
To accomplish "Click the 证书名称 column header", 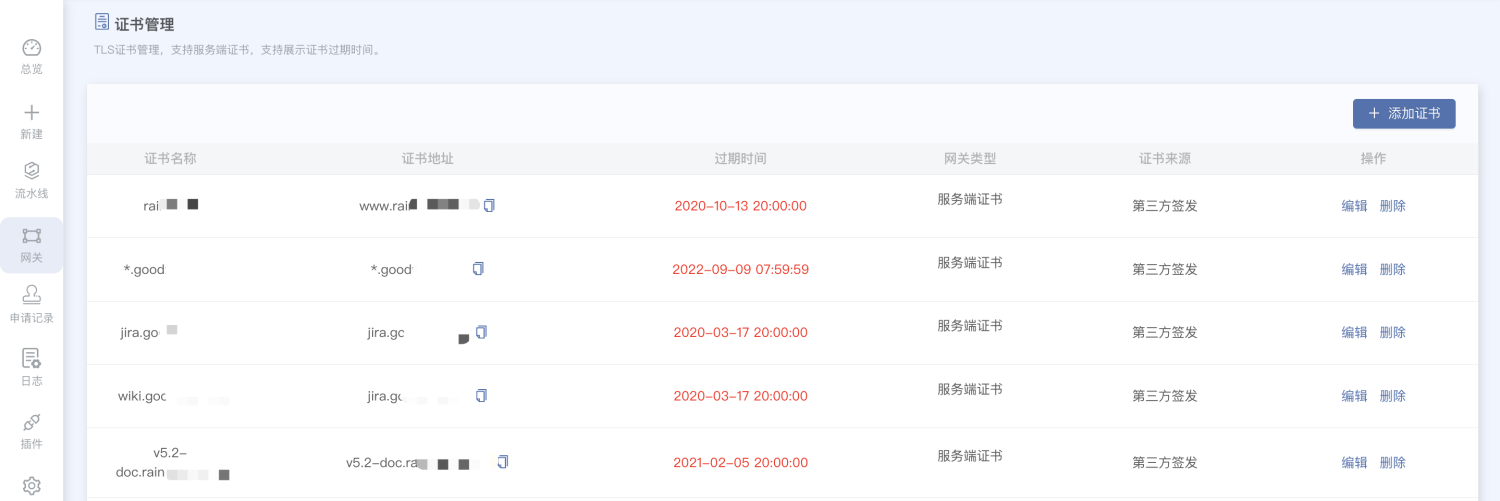I will (x=170, y=159).
